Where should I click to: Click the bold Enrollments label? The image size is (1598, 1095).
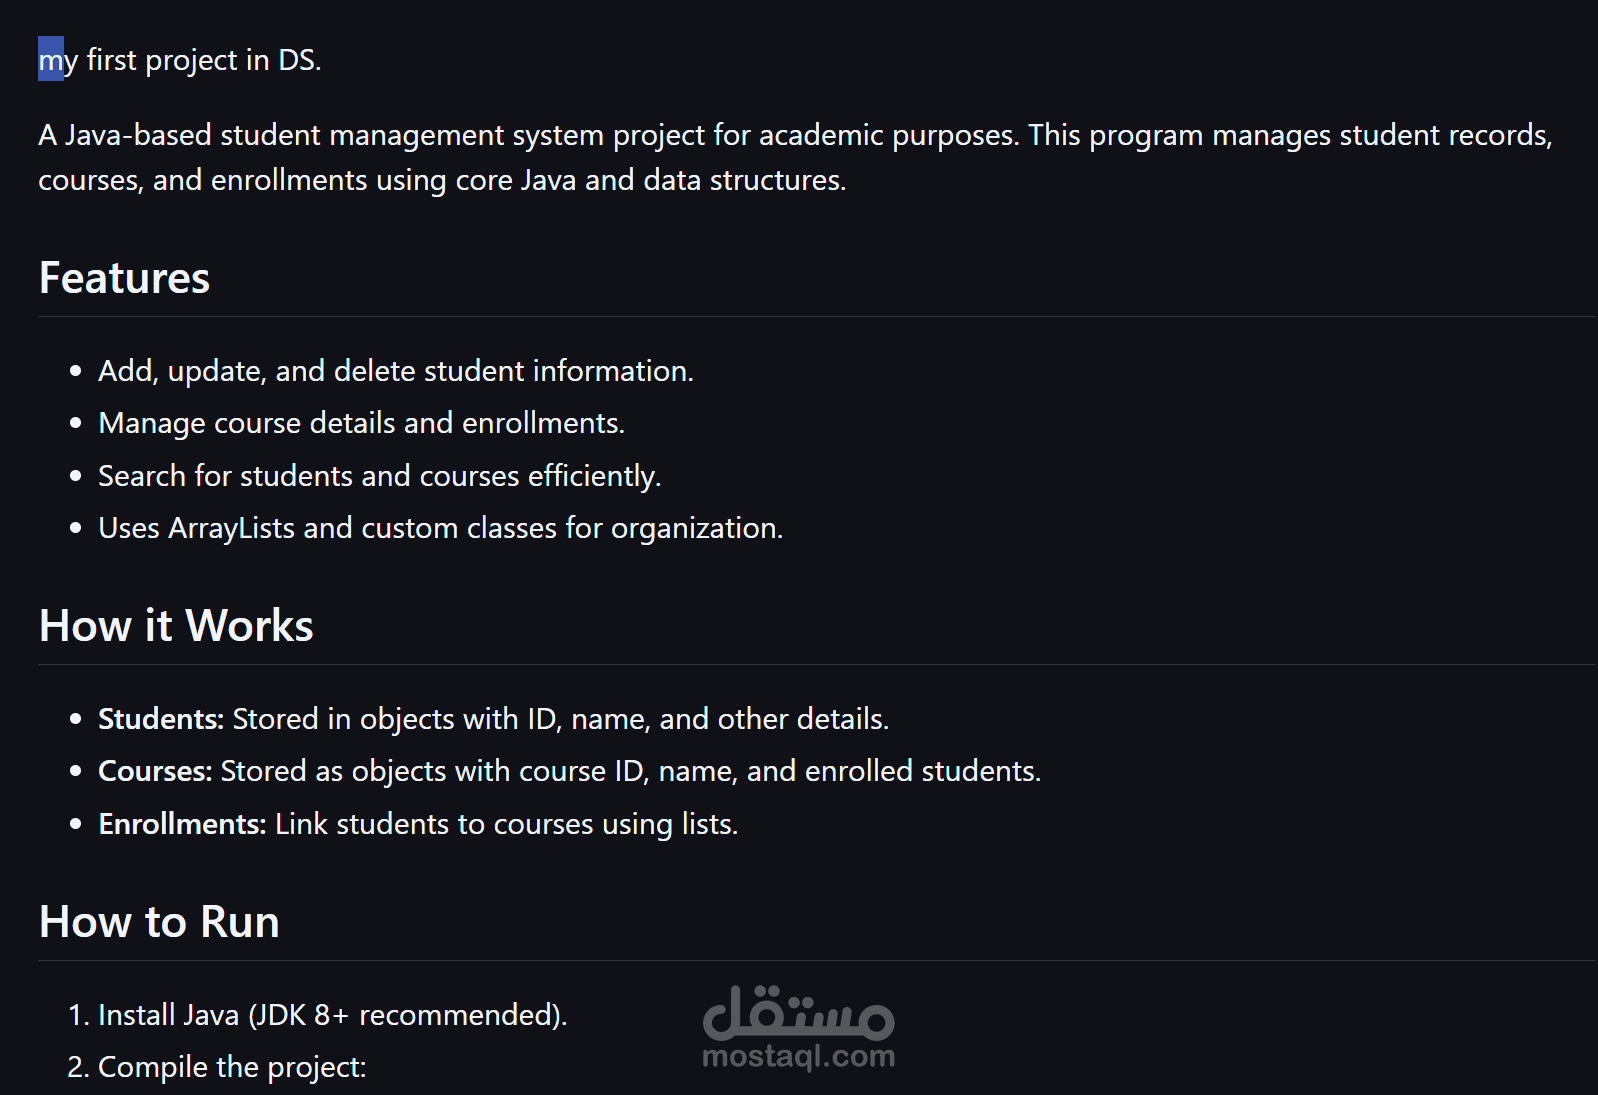click(182, 824)
